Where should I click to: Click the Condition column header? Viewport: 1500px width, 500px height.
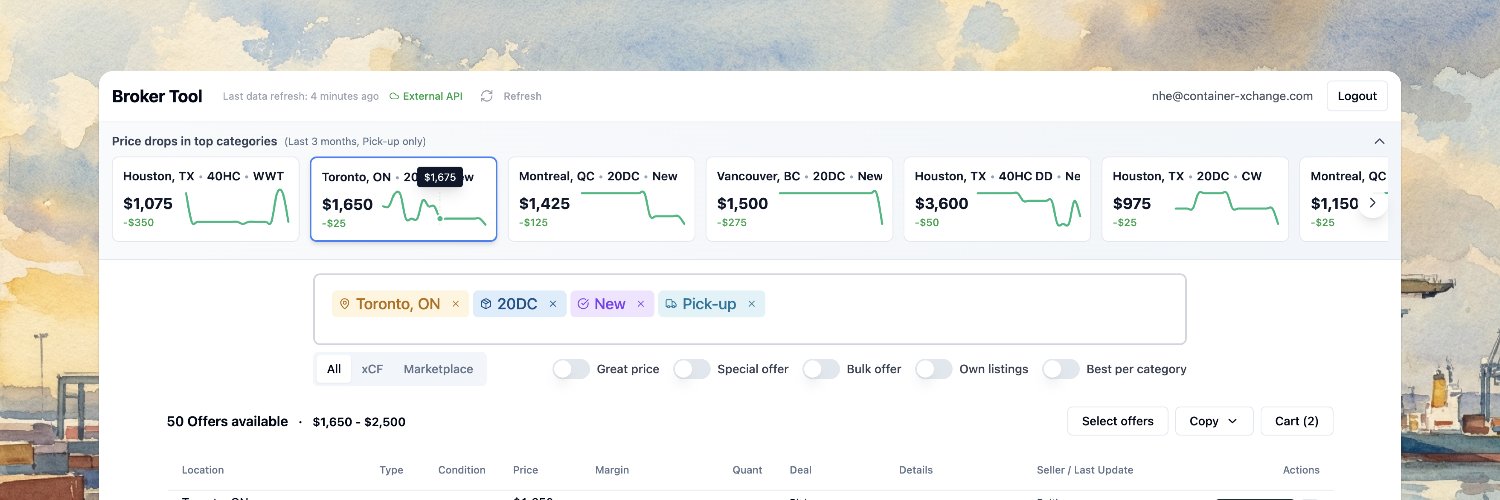point(462,470)
